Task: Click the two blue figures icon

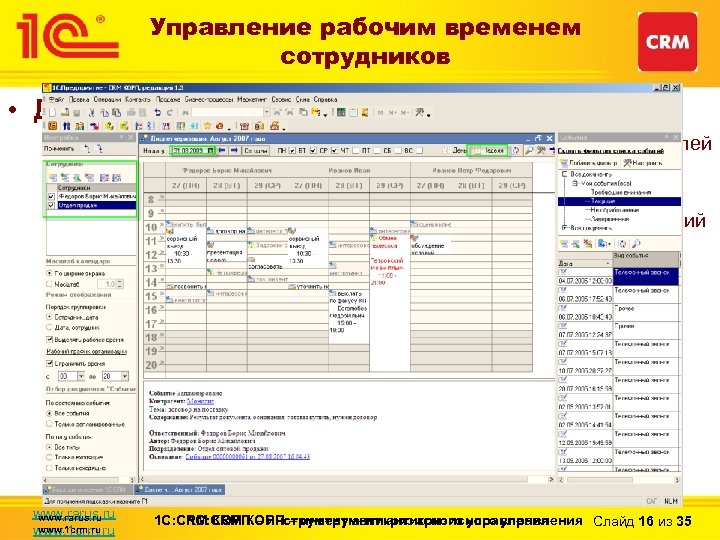Action: click(x=66, y=126)
